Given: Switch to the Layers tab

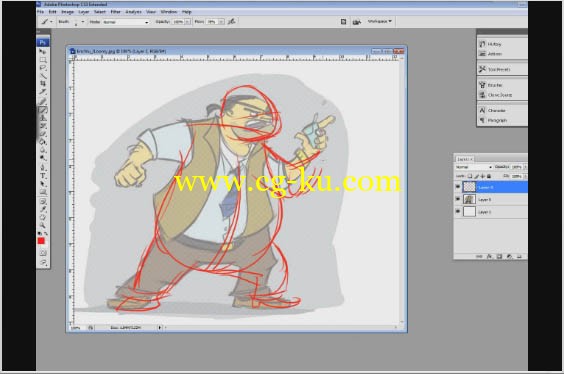Looking at the screenshot, I should point(464,159).
